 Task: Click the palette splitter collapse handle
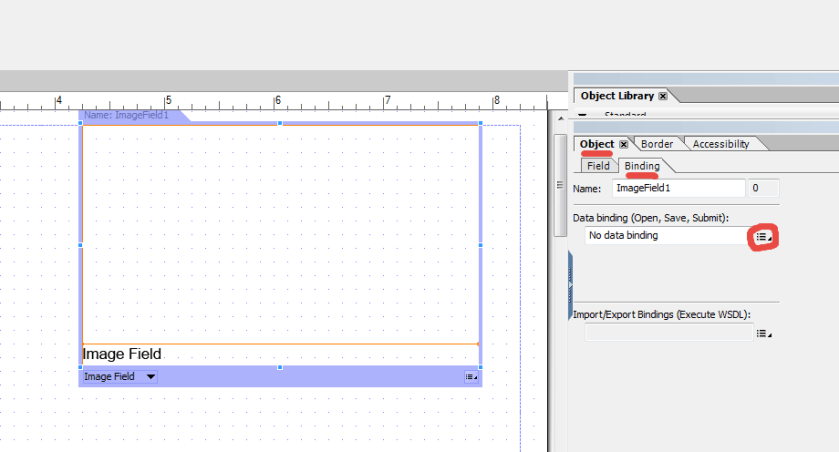pyautogui.click(x=570, y=285)
